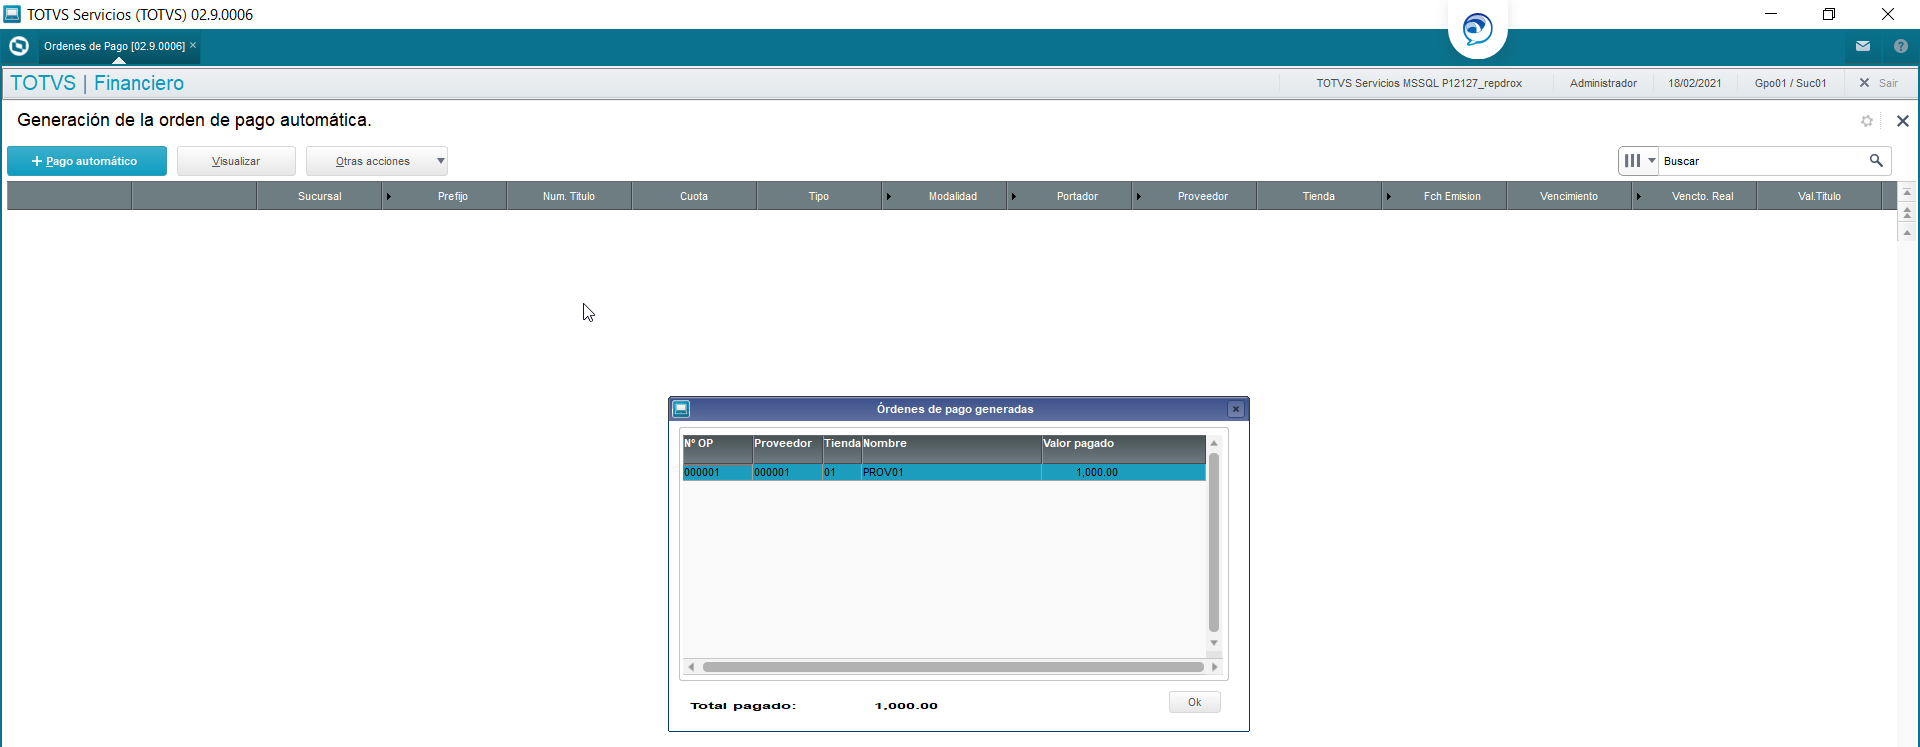Click the search magnifier icon

tap(1876, 160)
